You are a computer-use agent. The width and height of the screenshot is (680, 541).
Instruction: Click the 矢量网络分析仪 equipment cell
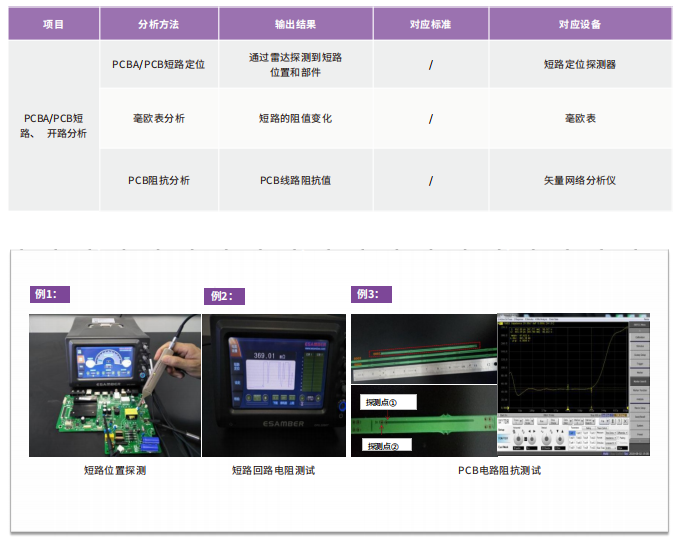pos(579,180)
